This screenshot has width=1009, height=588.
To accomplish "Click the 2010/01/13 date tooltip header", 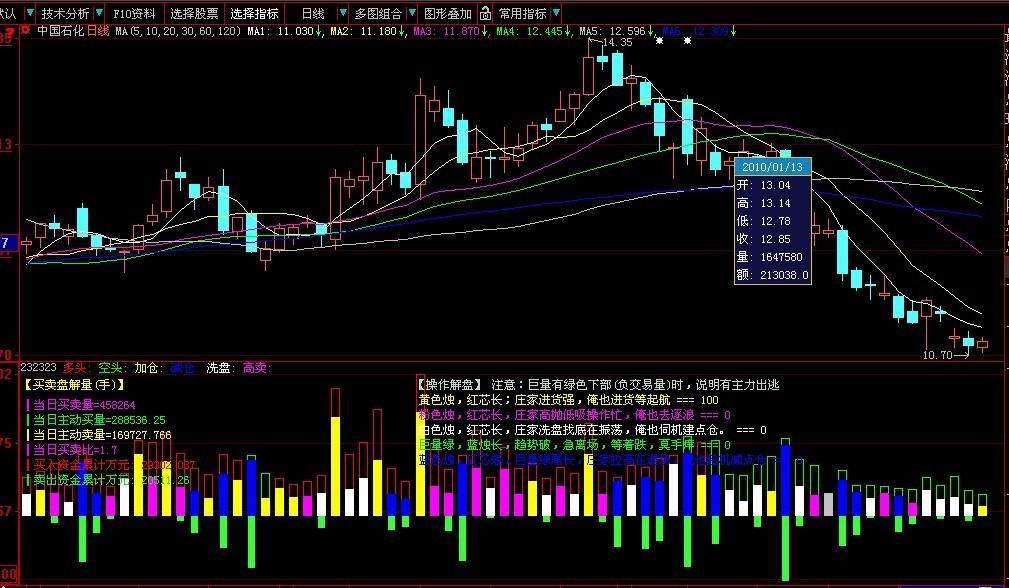I will [x=772, y=167].
